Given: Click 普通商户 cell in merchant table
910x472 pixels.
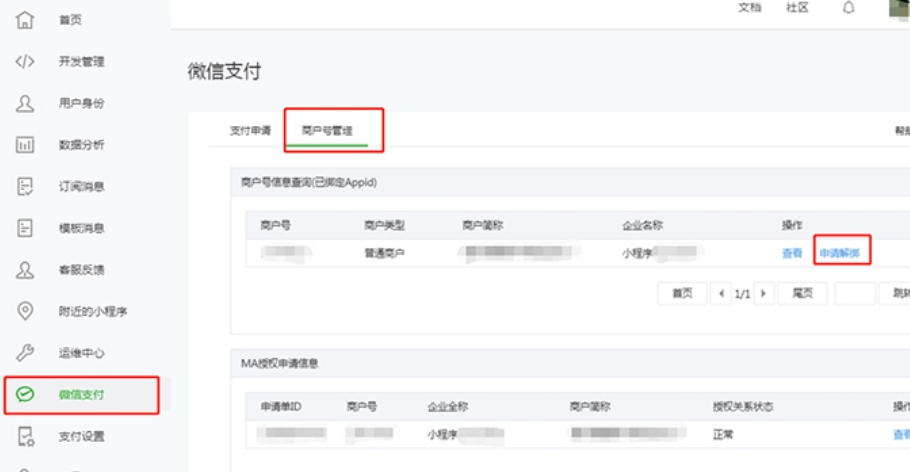Looking at the screenshot, I should [x=384, y=253].
